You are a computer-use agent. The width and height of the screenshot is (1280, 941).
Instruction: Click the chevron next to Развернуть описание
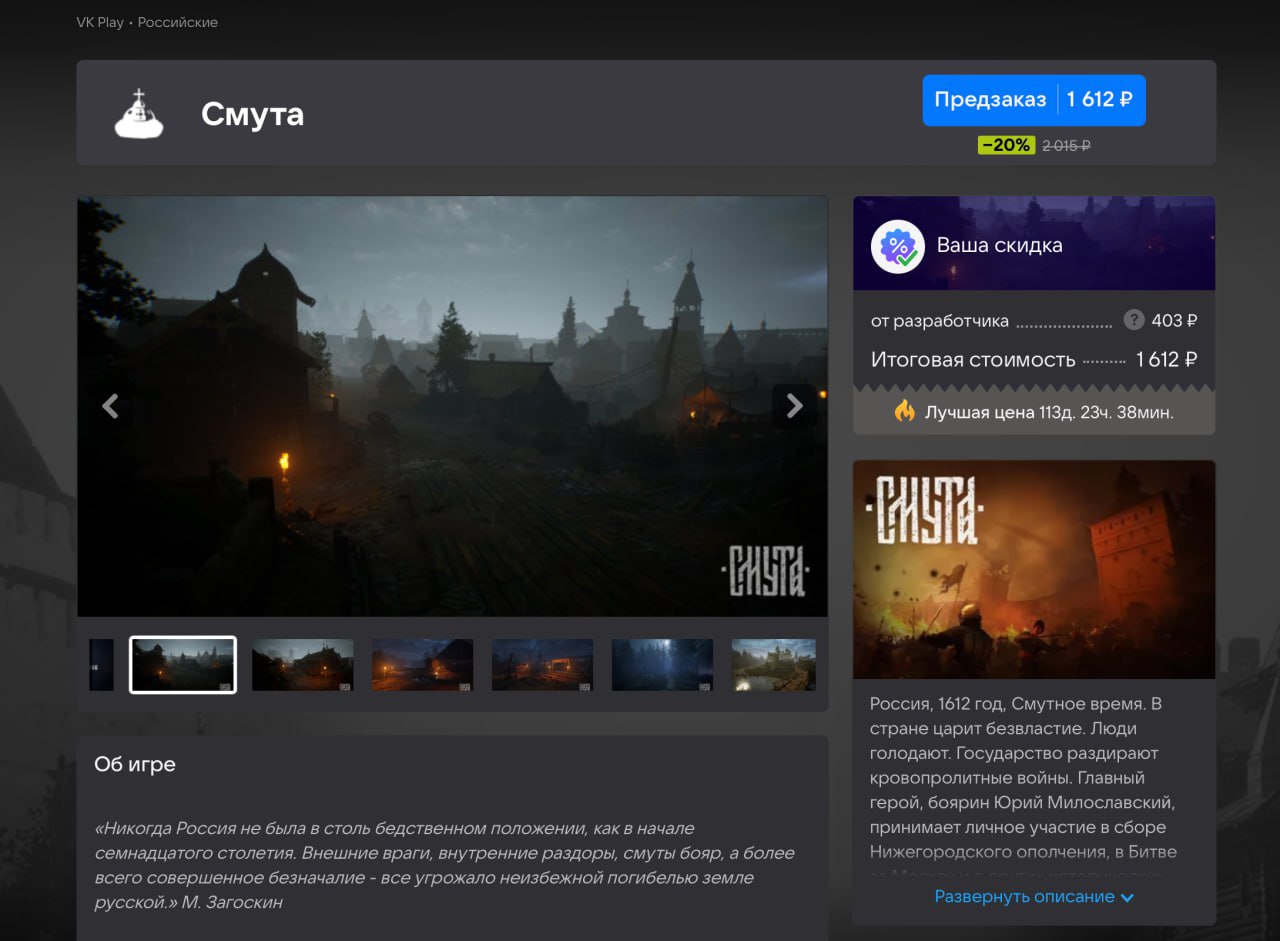1127,898
